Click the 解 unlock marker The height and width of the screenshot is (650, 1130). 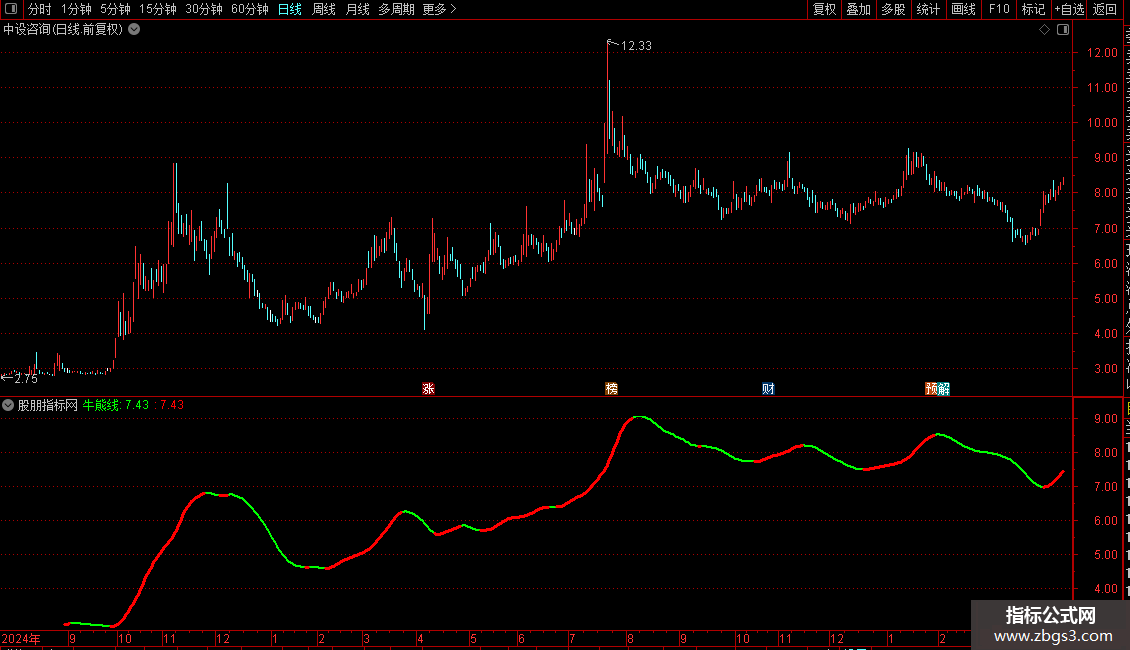944,388
